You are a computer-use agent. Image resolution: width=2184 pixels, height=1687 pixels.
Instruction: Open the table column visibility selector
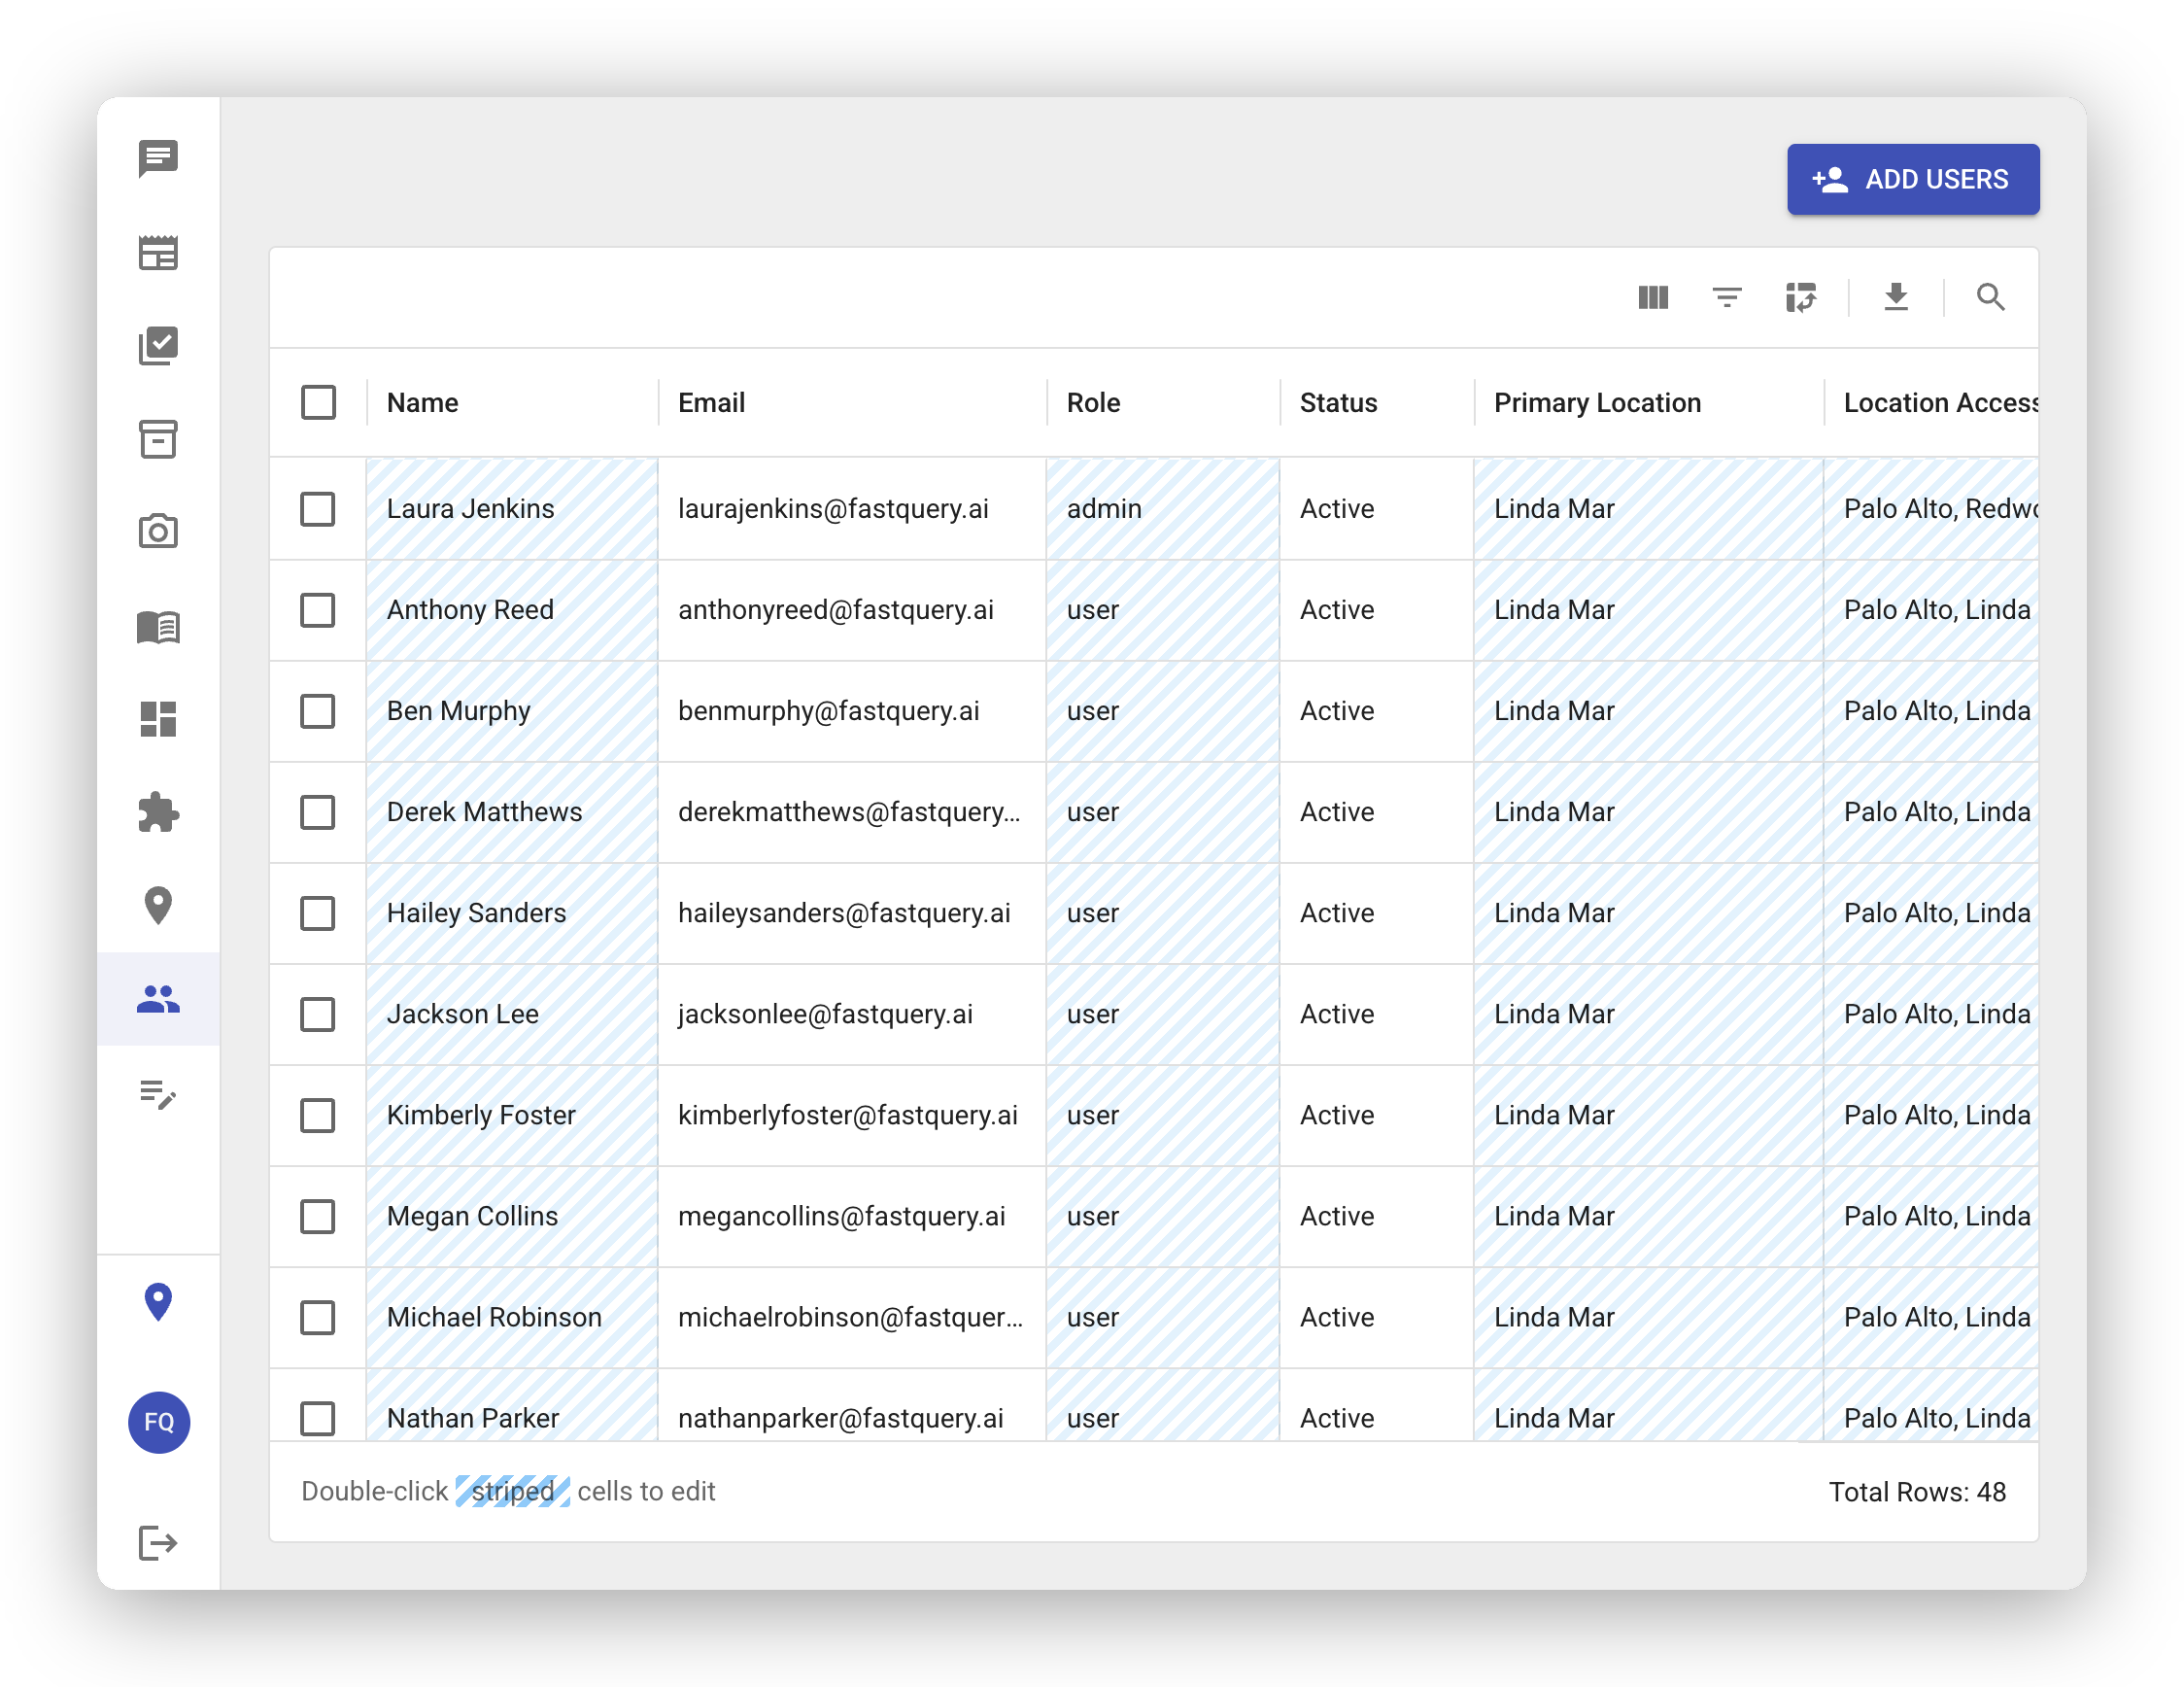1652,297
